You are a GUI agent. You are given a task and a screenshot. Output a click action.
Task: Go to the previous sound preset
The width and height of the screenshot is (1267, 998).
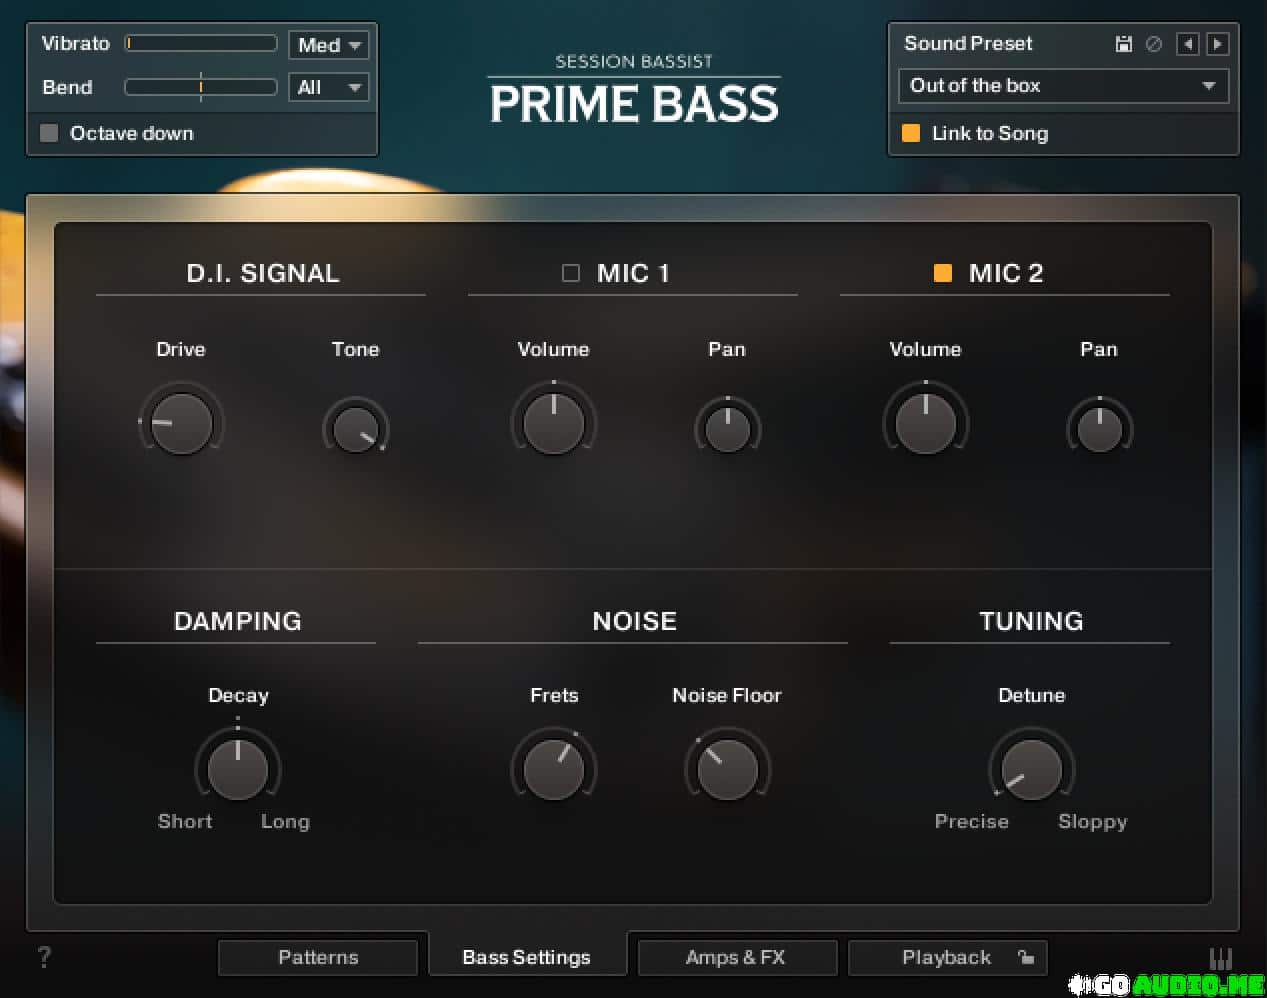click(x=1188, y=44)
